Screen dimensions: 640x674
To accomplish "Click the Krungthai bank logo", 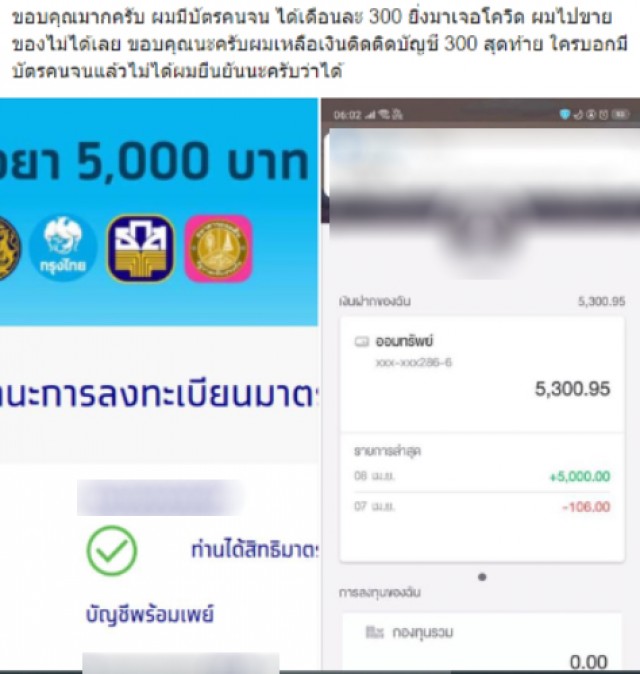I will click(63, 248).
